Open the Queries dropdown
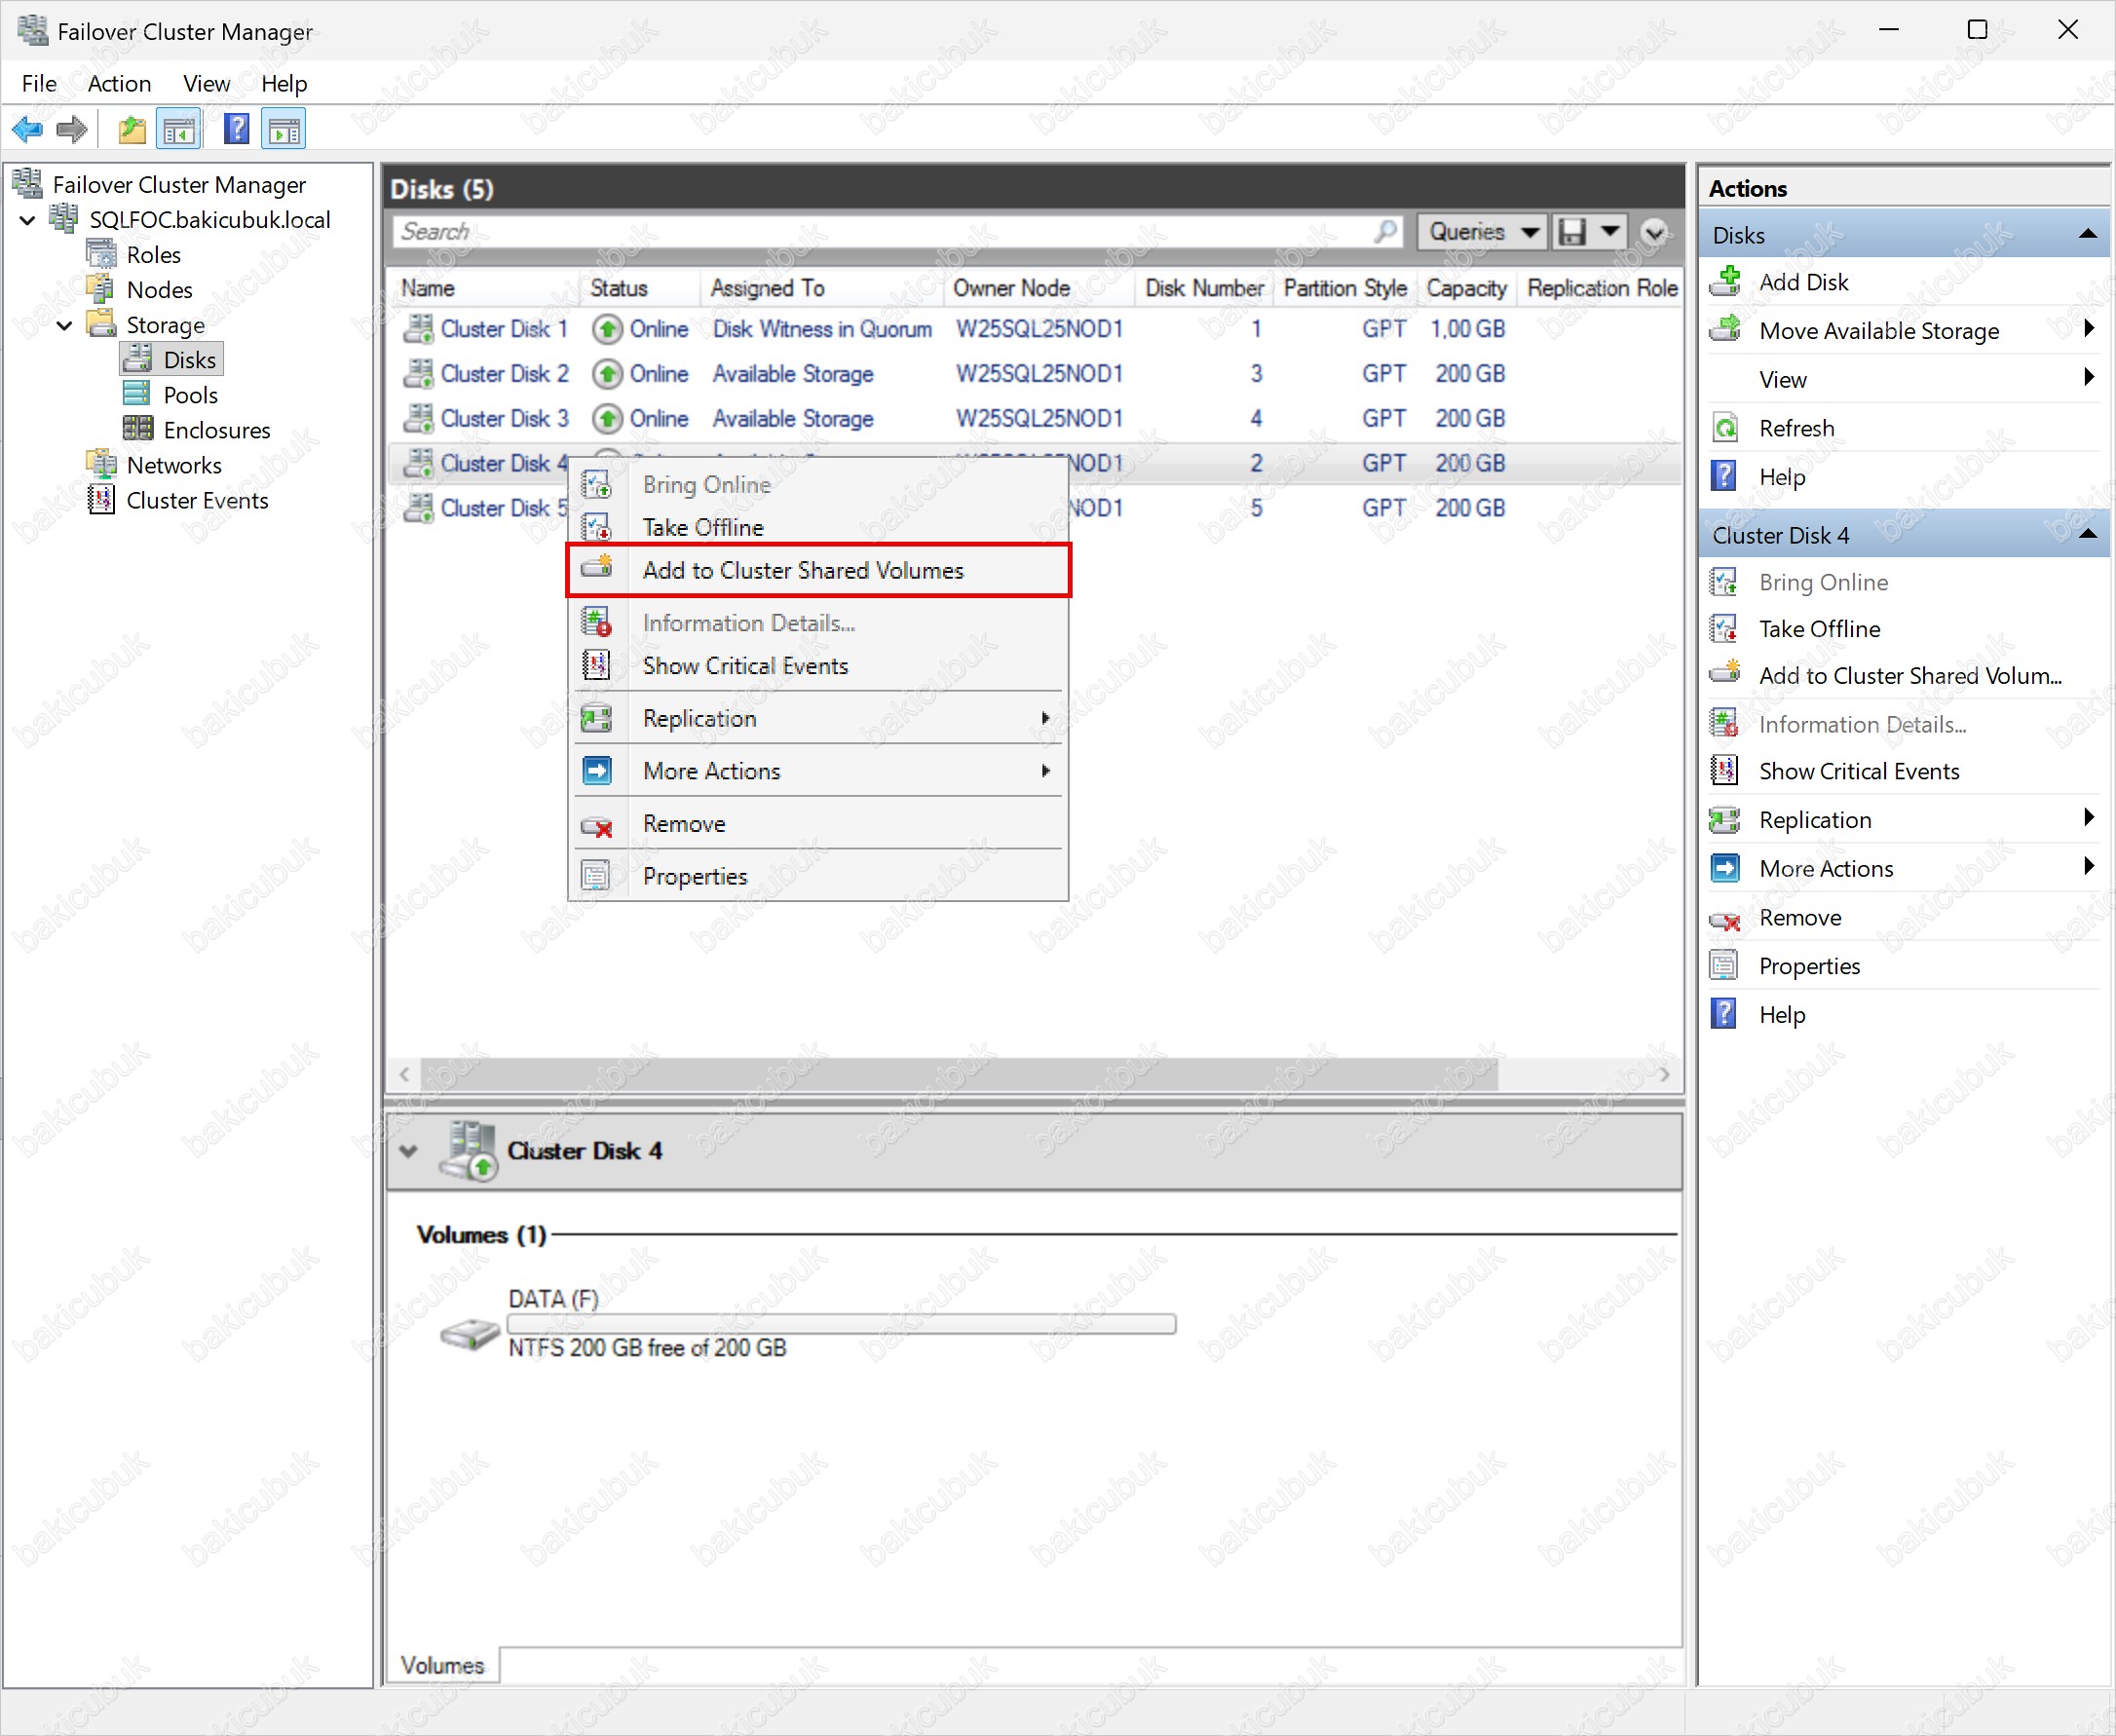 [1481, 232]
